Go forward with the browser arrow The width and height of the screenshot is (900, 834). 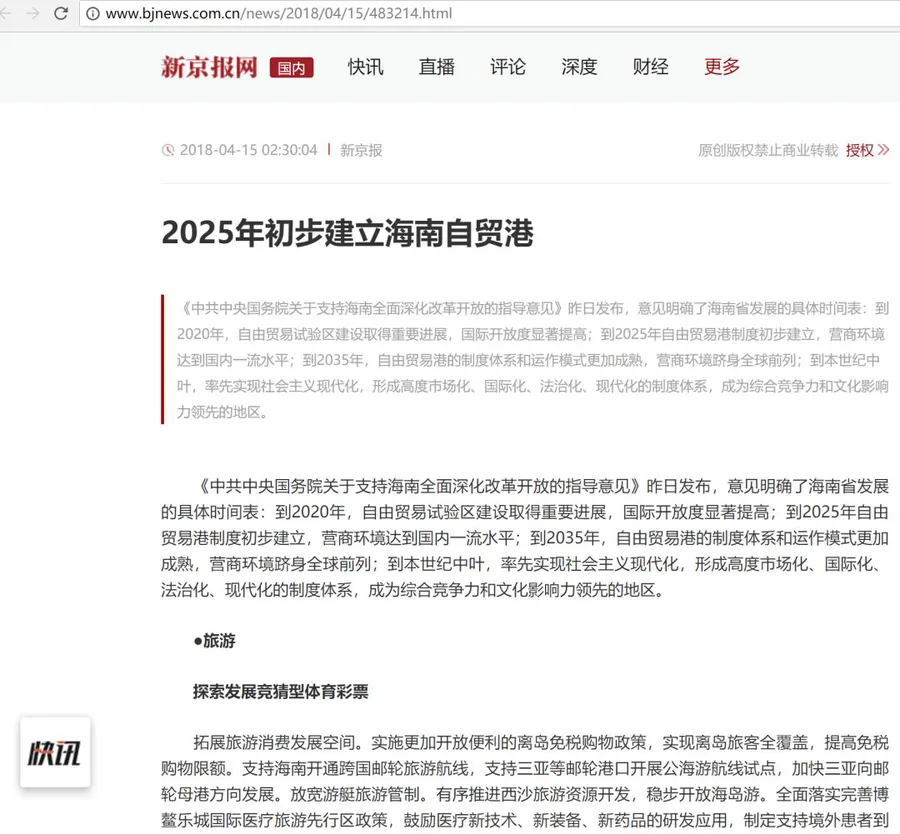pos(33,13)
